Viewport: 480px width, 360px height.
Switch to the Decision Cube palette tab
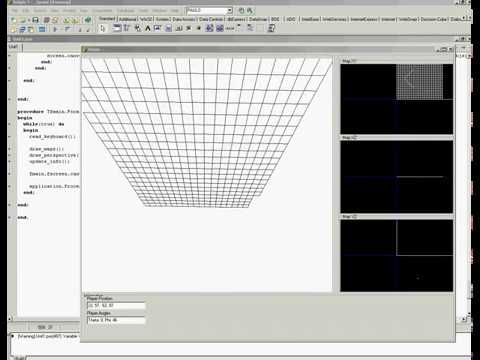(x=433, y=19)
